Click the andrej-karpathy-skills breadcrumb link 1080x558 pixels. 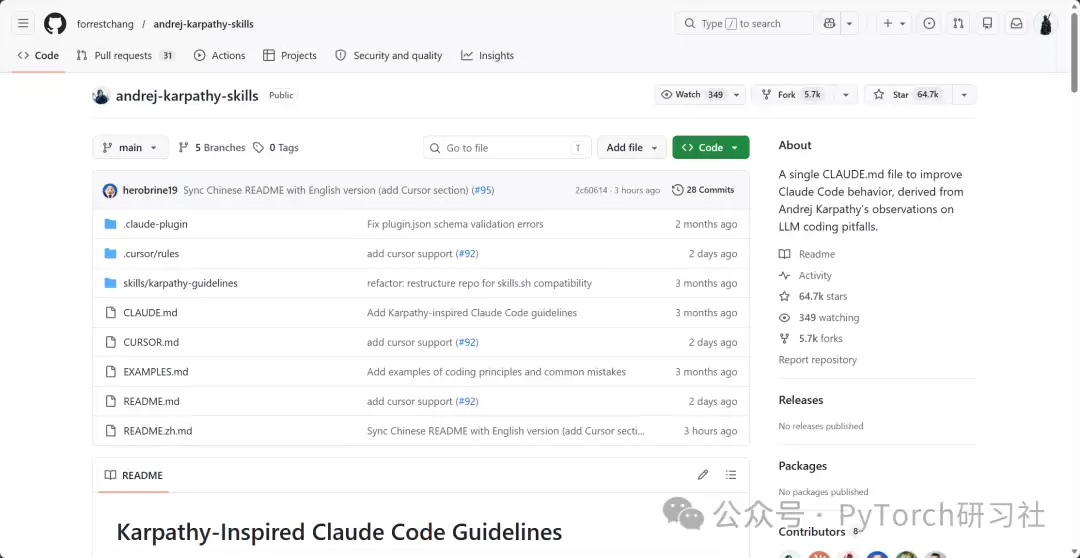point(203,24)
